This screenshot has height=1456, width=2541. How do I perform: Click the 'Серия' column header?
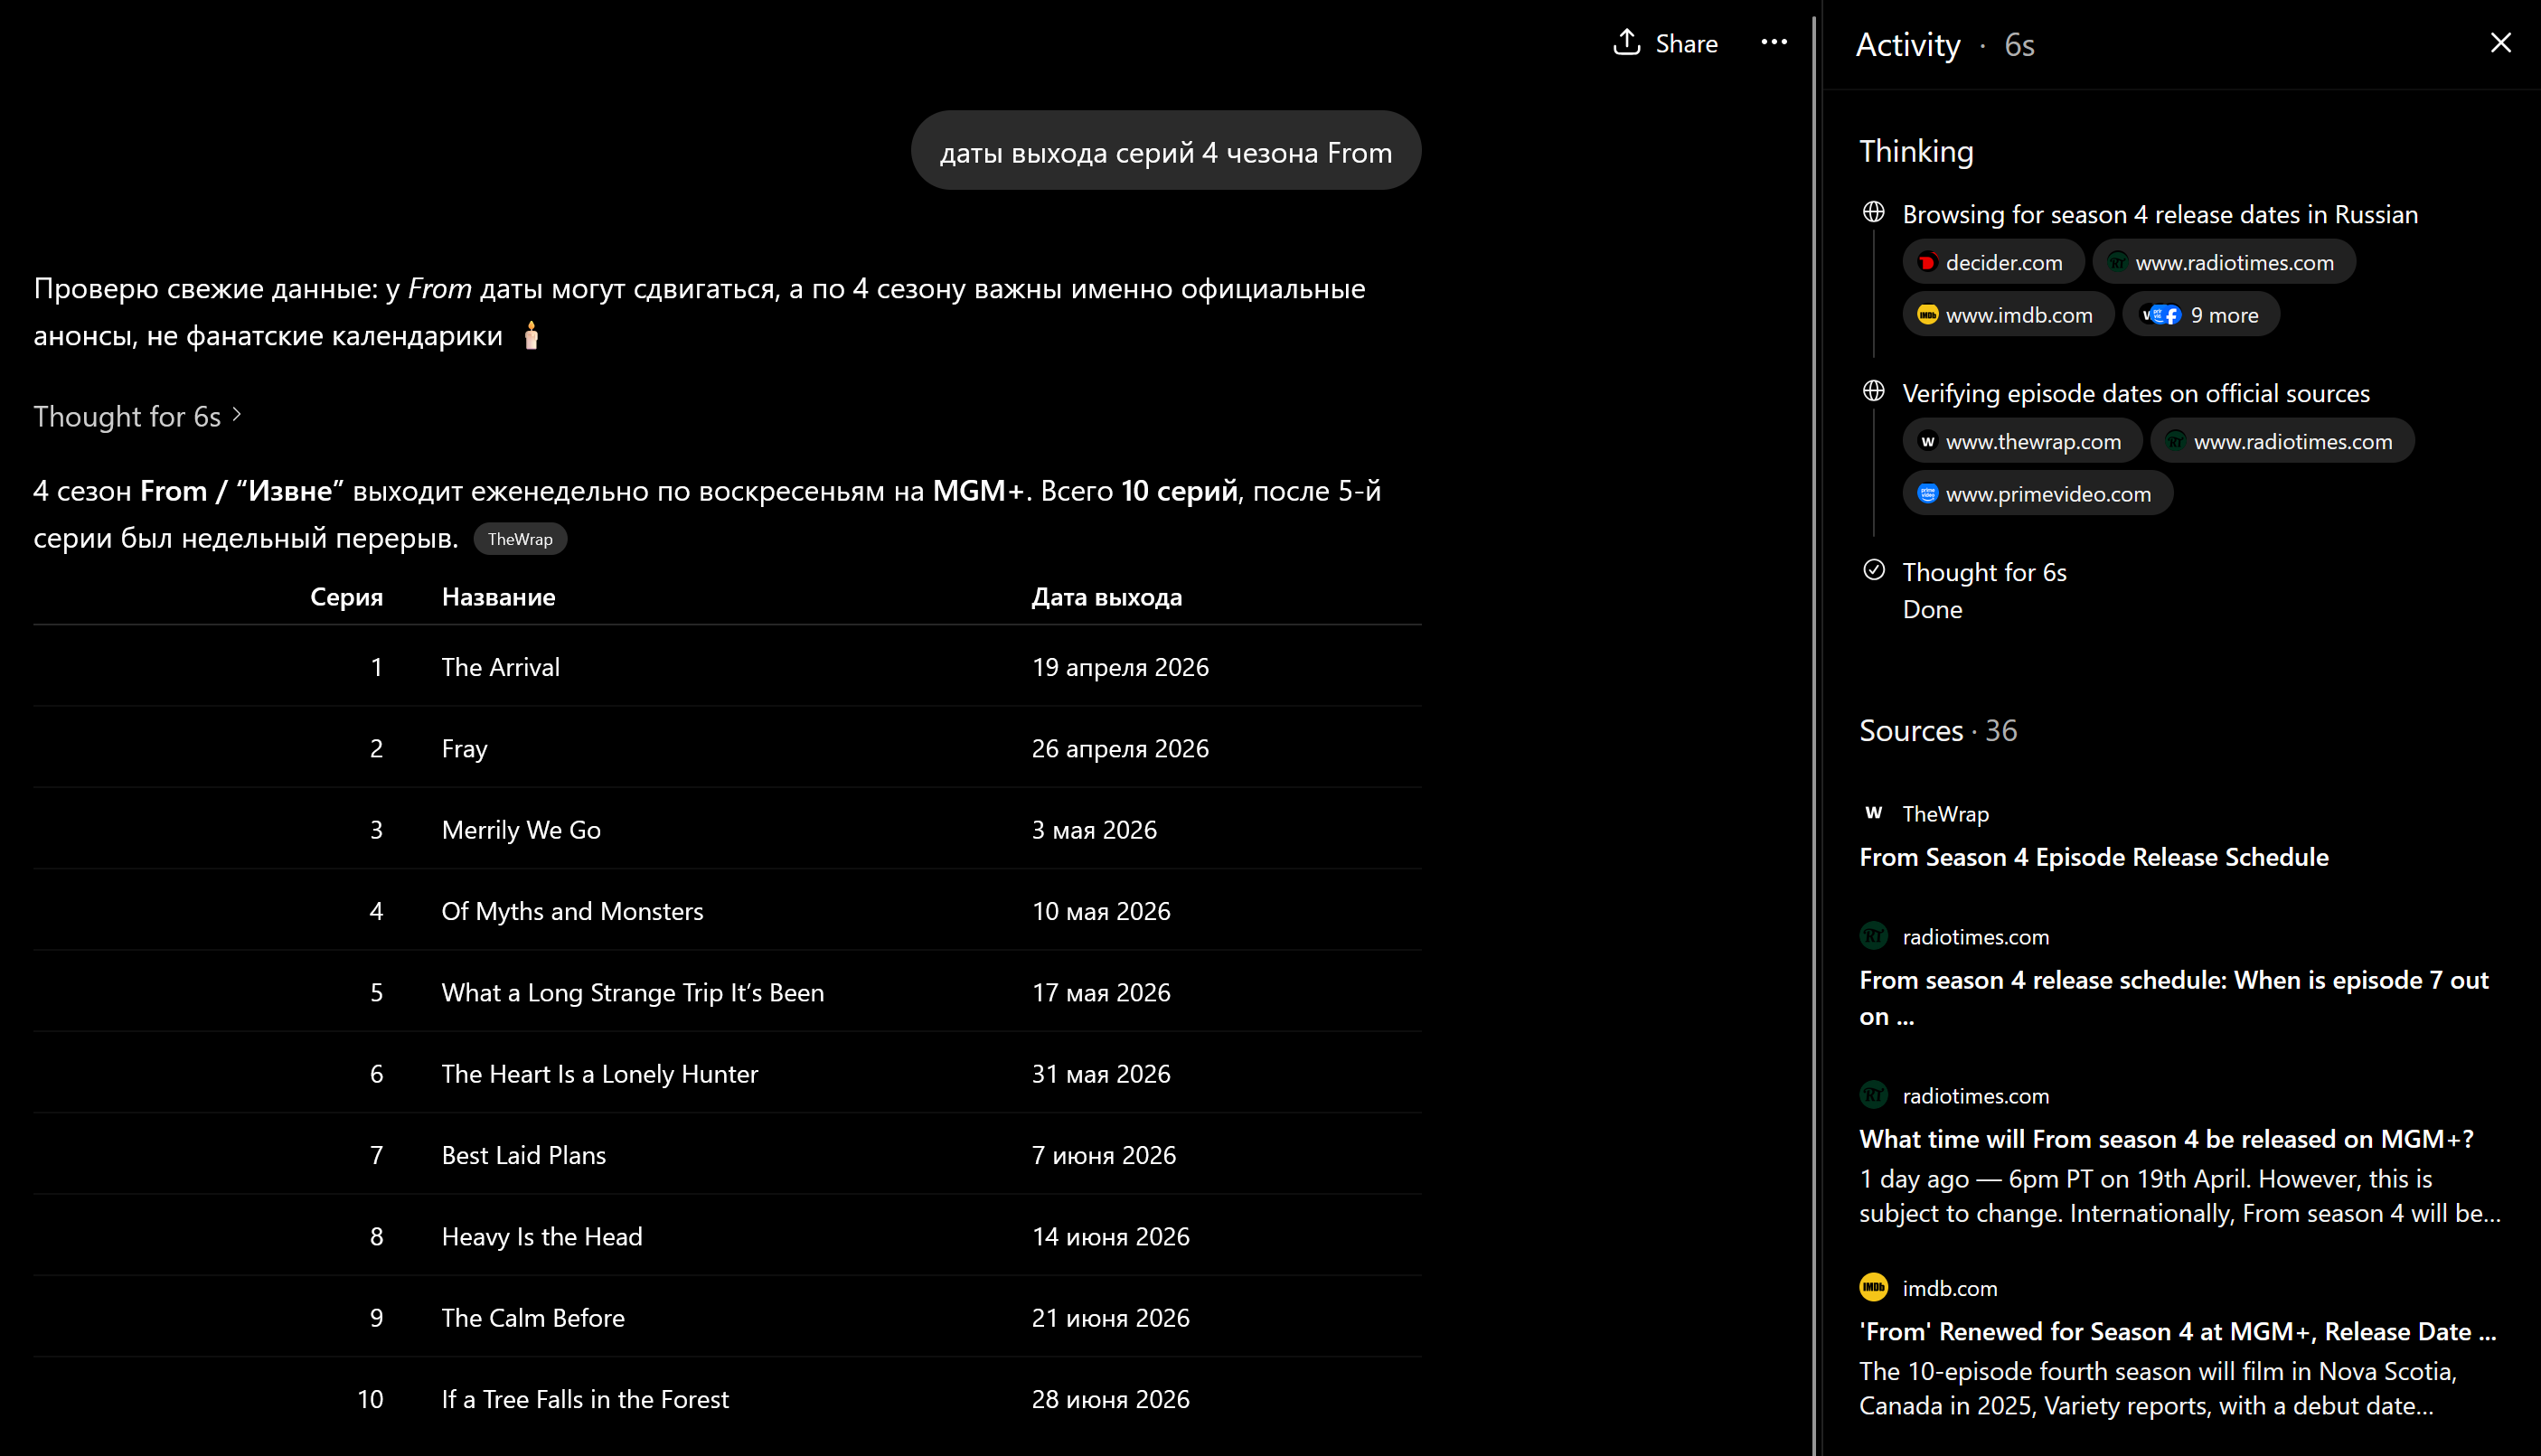coord(346,597)
